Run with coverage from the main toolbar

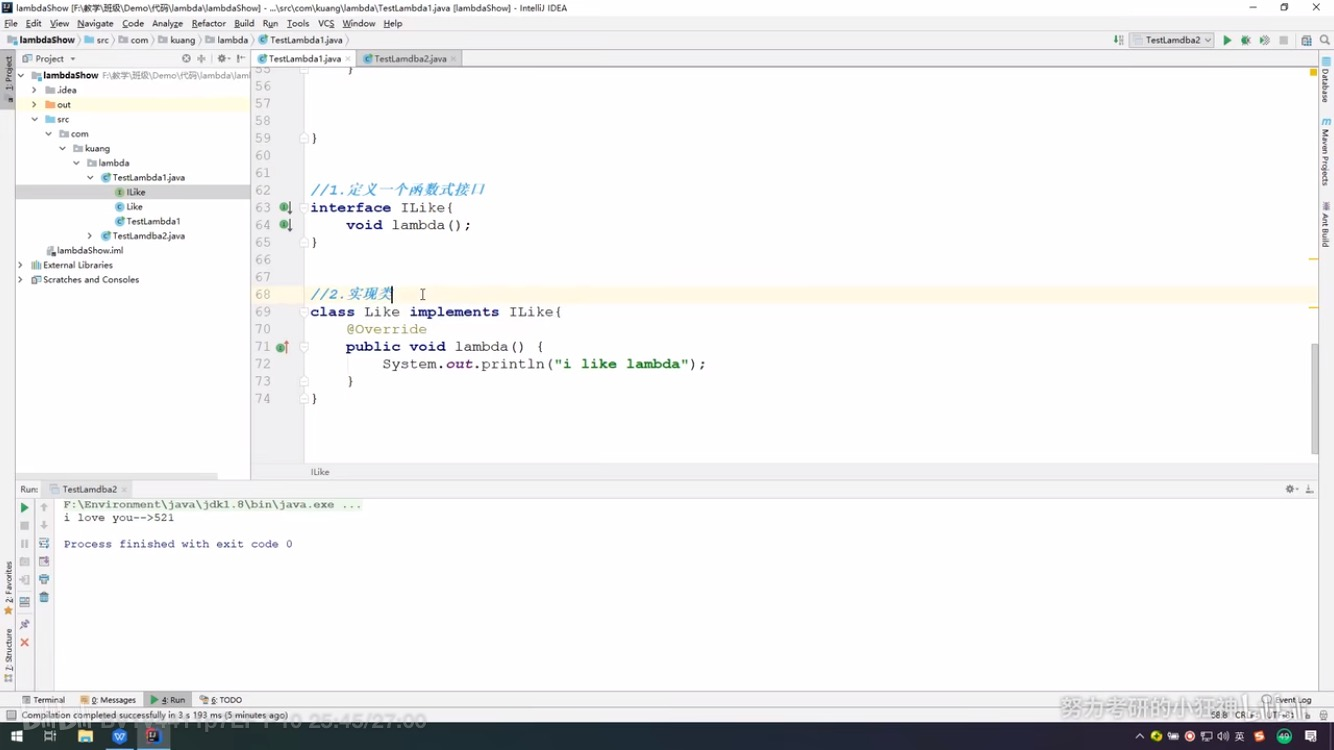1265,40
